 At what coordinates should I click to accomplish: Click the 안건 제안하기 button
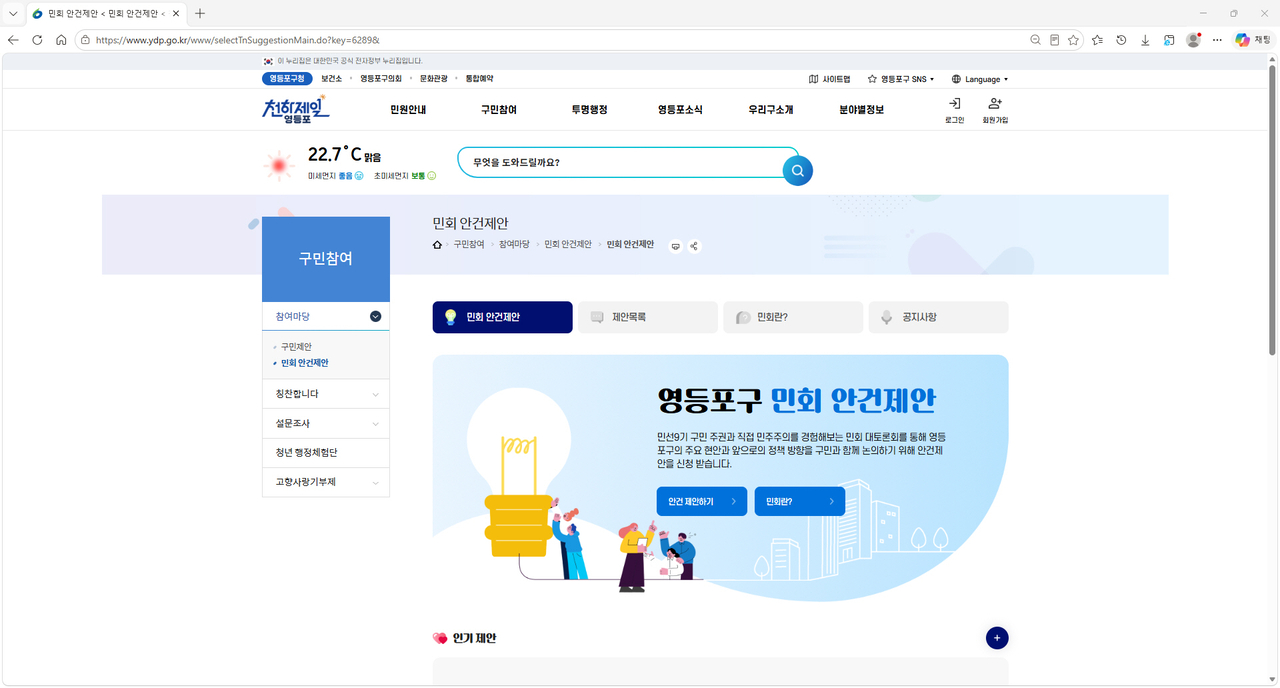point(702,501)
